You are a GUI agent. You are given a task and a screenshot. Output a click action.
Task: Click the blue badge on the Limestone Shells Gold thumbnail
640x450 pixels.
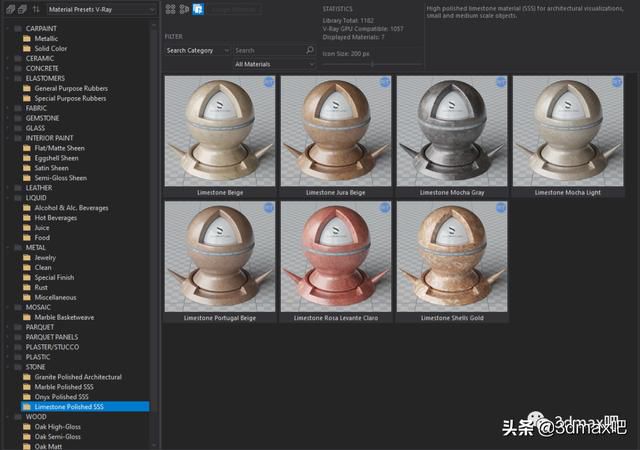[x=501, y=207]
